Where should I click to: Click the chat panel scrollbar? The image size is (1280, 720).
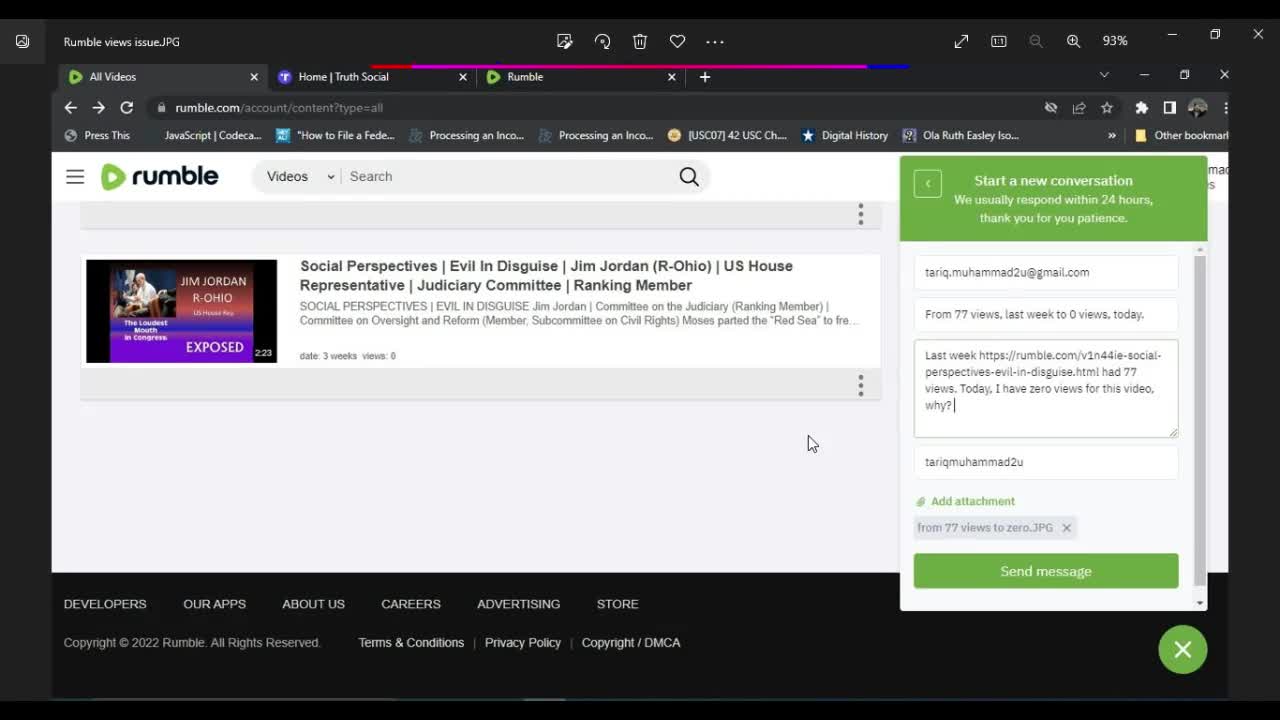[x=1200, y=420]
